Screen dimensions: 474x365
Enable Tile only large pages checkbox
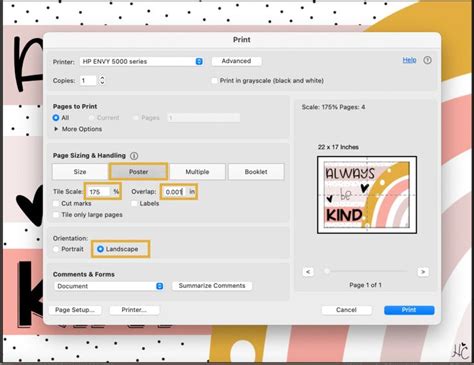pos(56,215)
